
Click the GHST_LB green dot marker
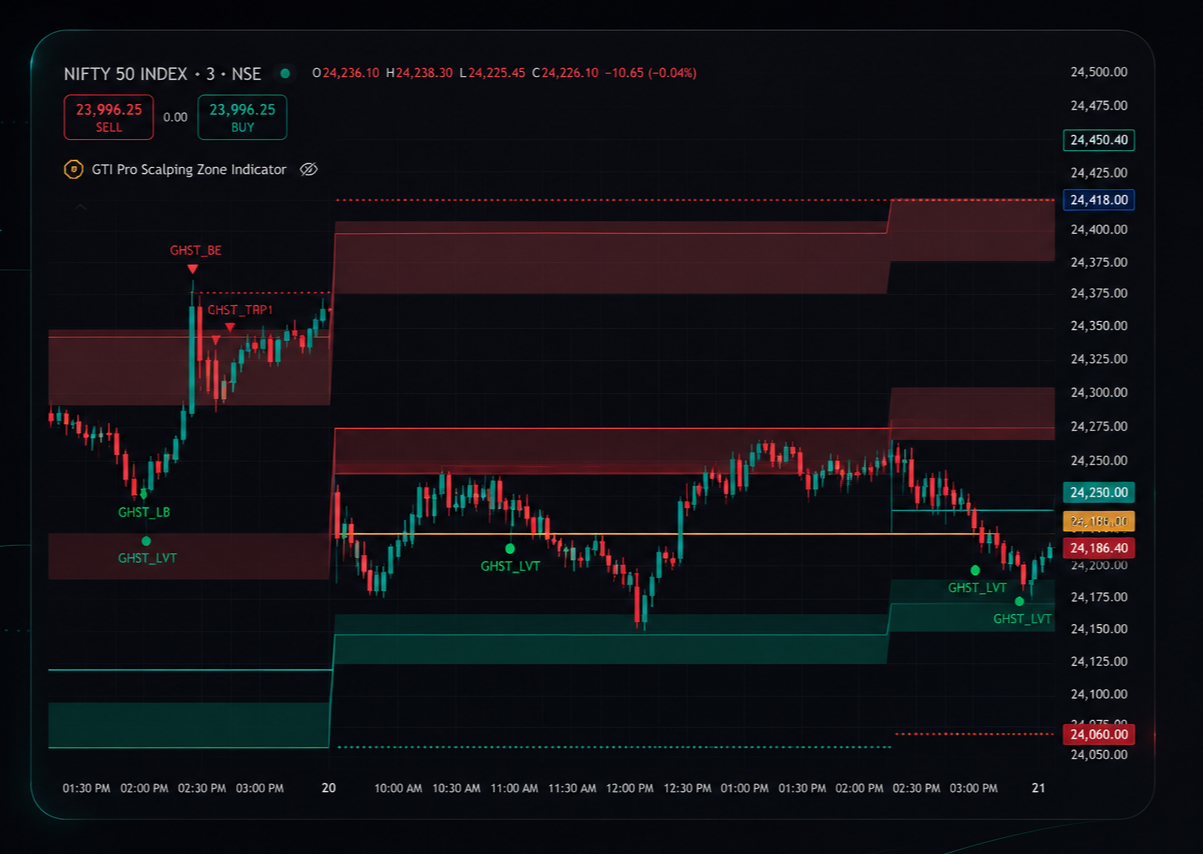pos(144,494)
